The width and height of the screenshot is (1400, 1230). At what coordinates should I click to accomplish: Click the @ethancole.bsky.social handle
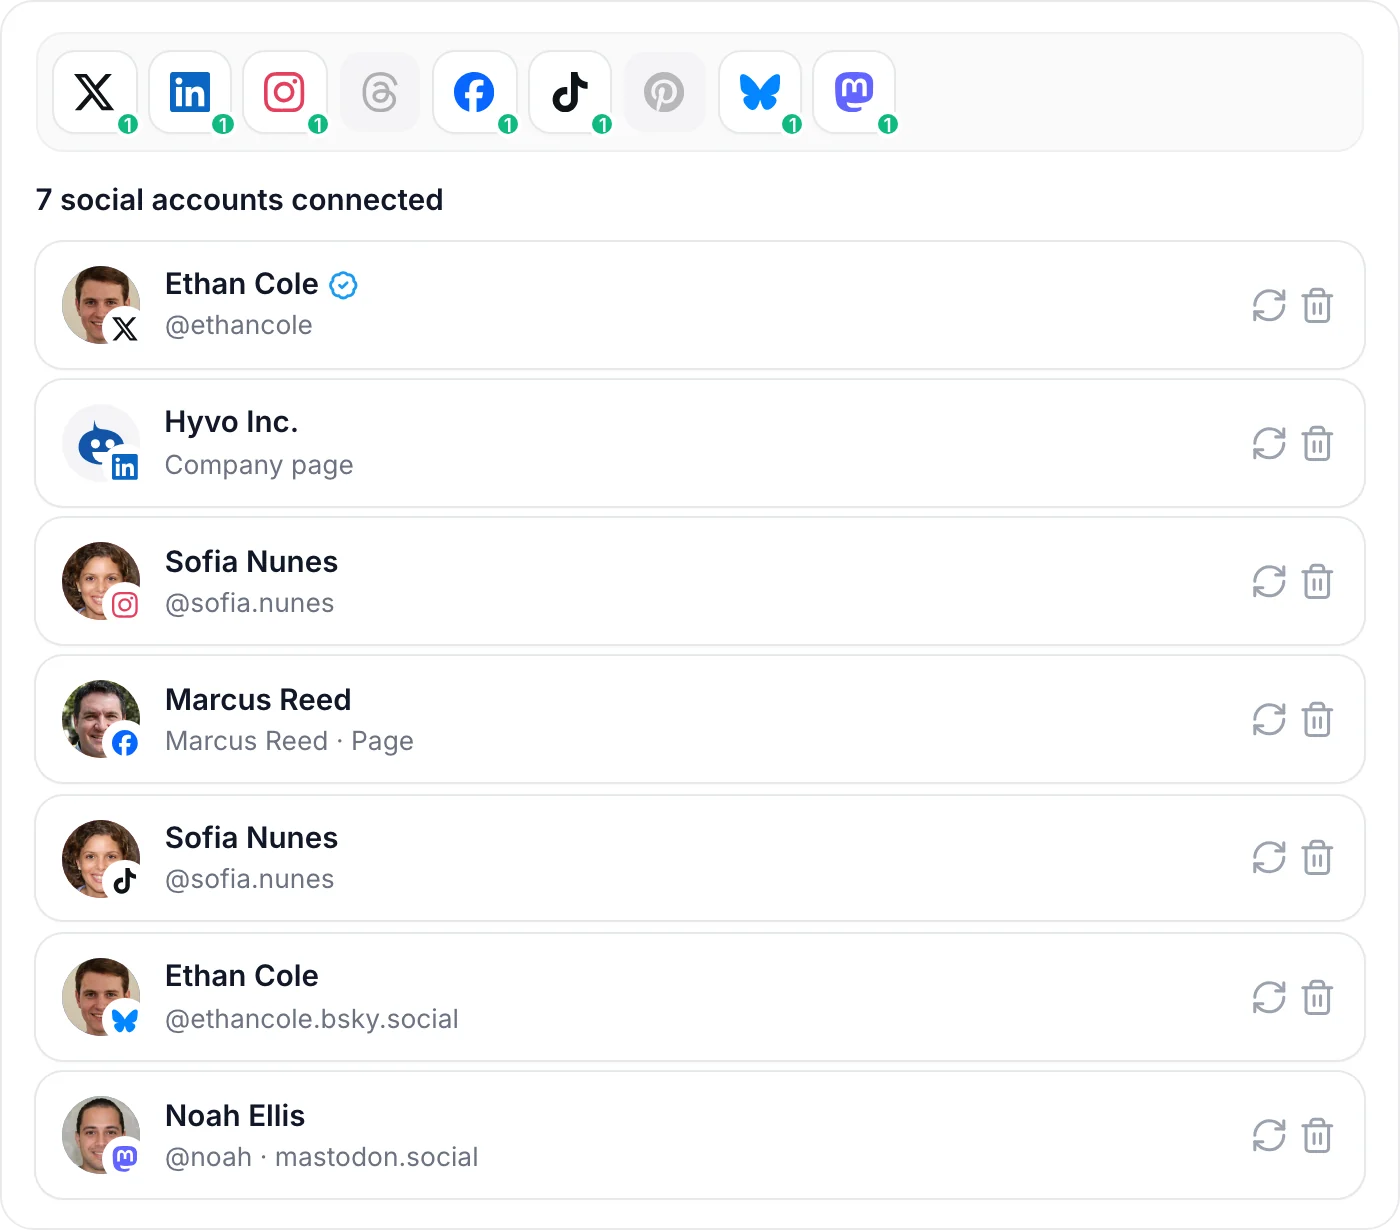pos(312,1019)
